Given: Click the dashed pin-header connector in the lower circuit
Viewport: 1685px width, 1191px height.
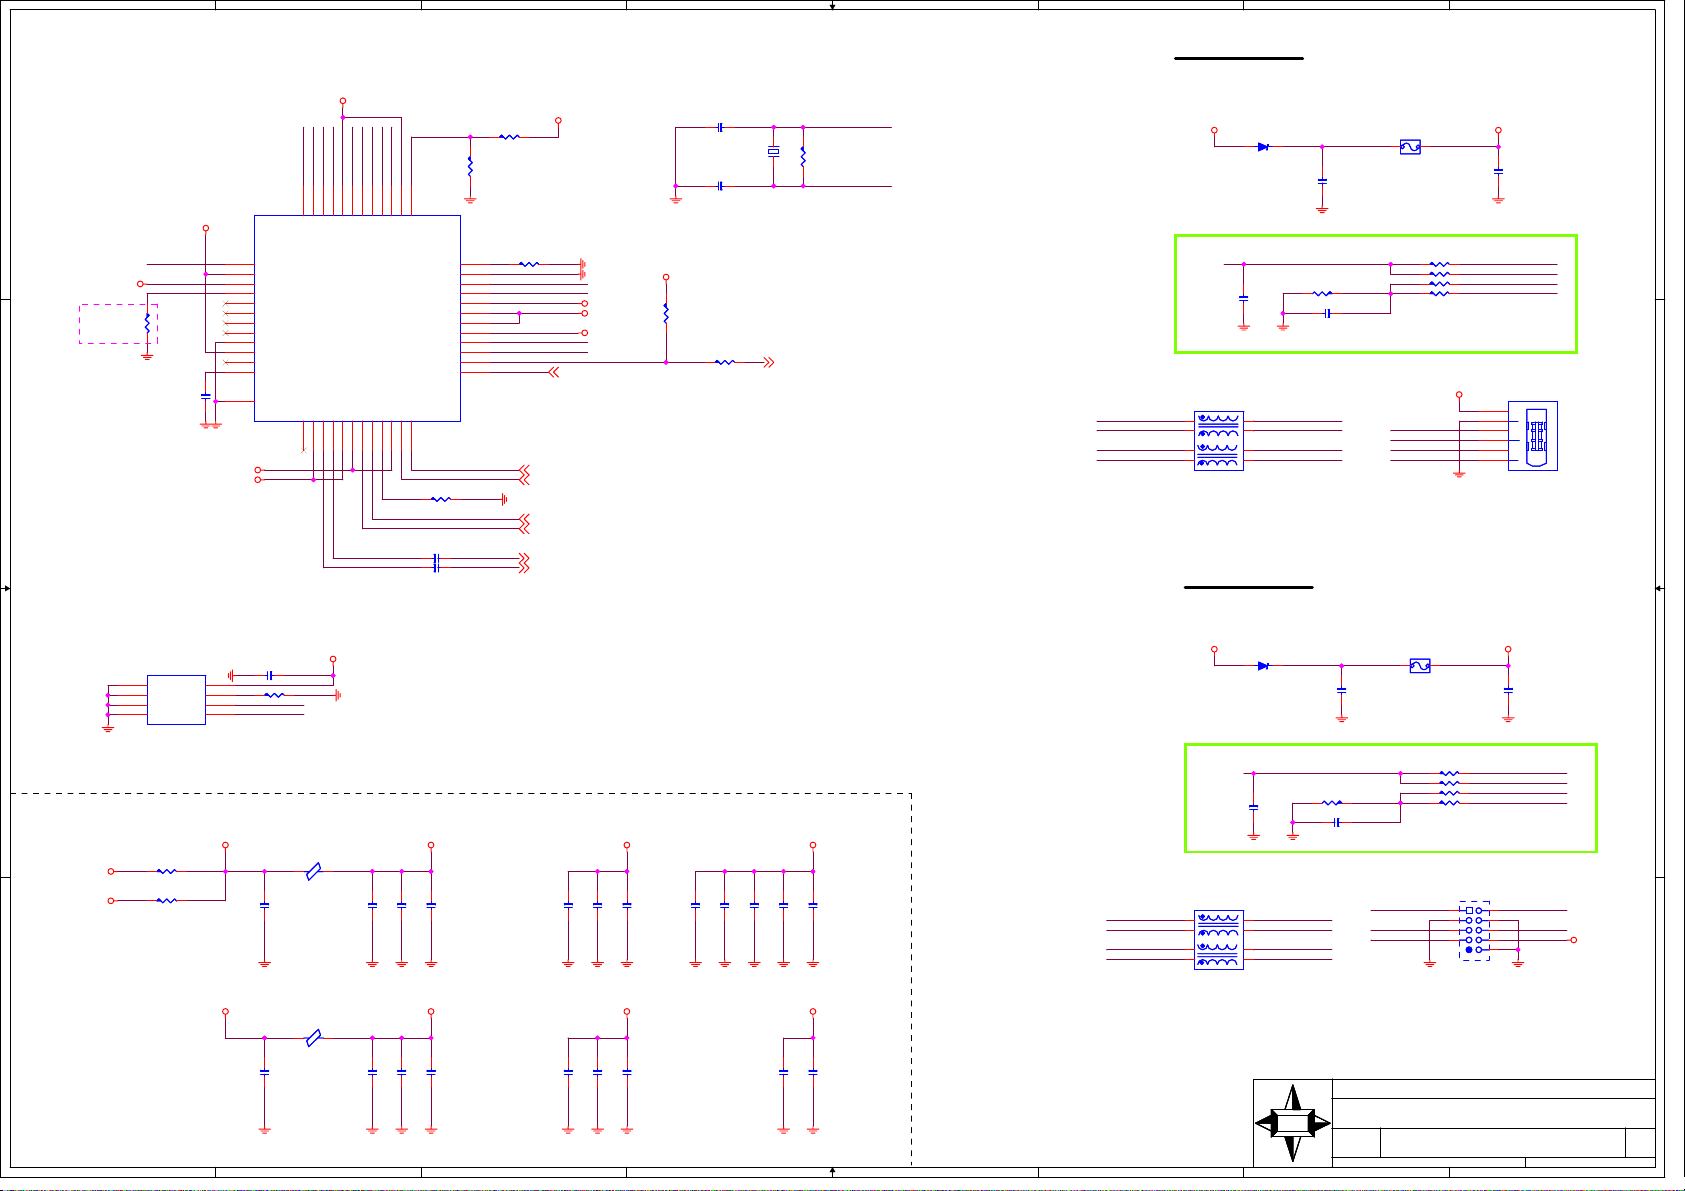Looking at the screenshot, I should [x=1474, y=930].
